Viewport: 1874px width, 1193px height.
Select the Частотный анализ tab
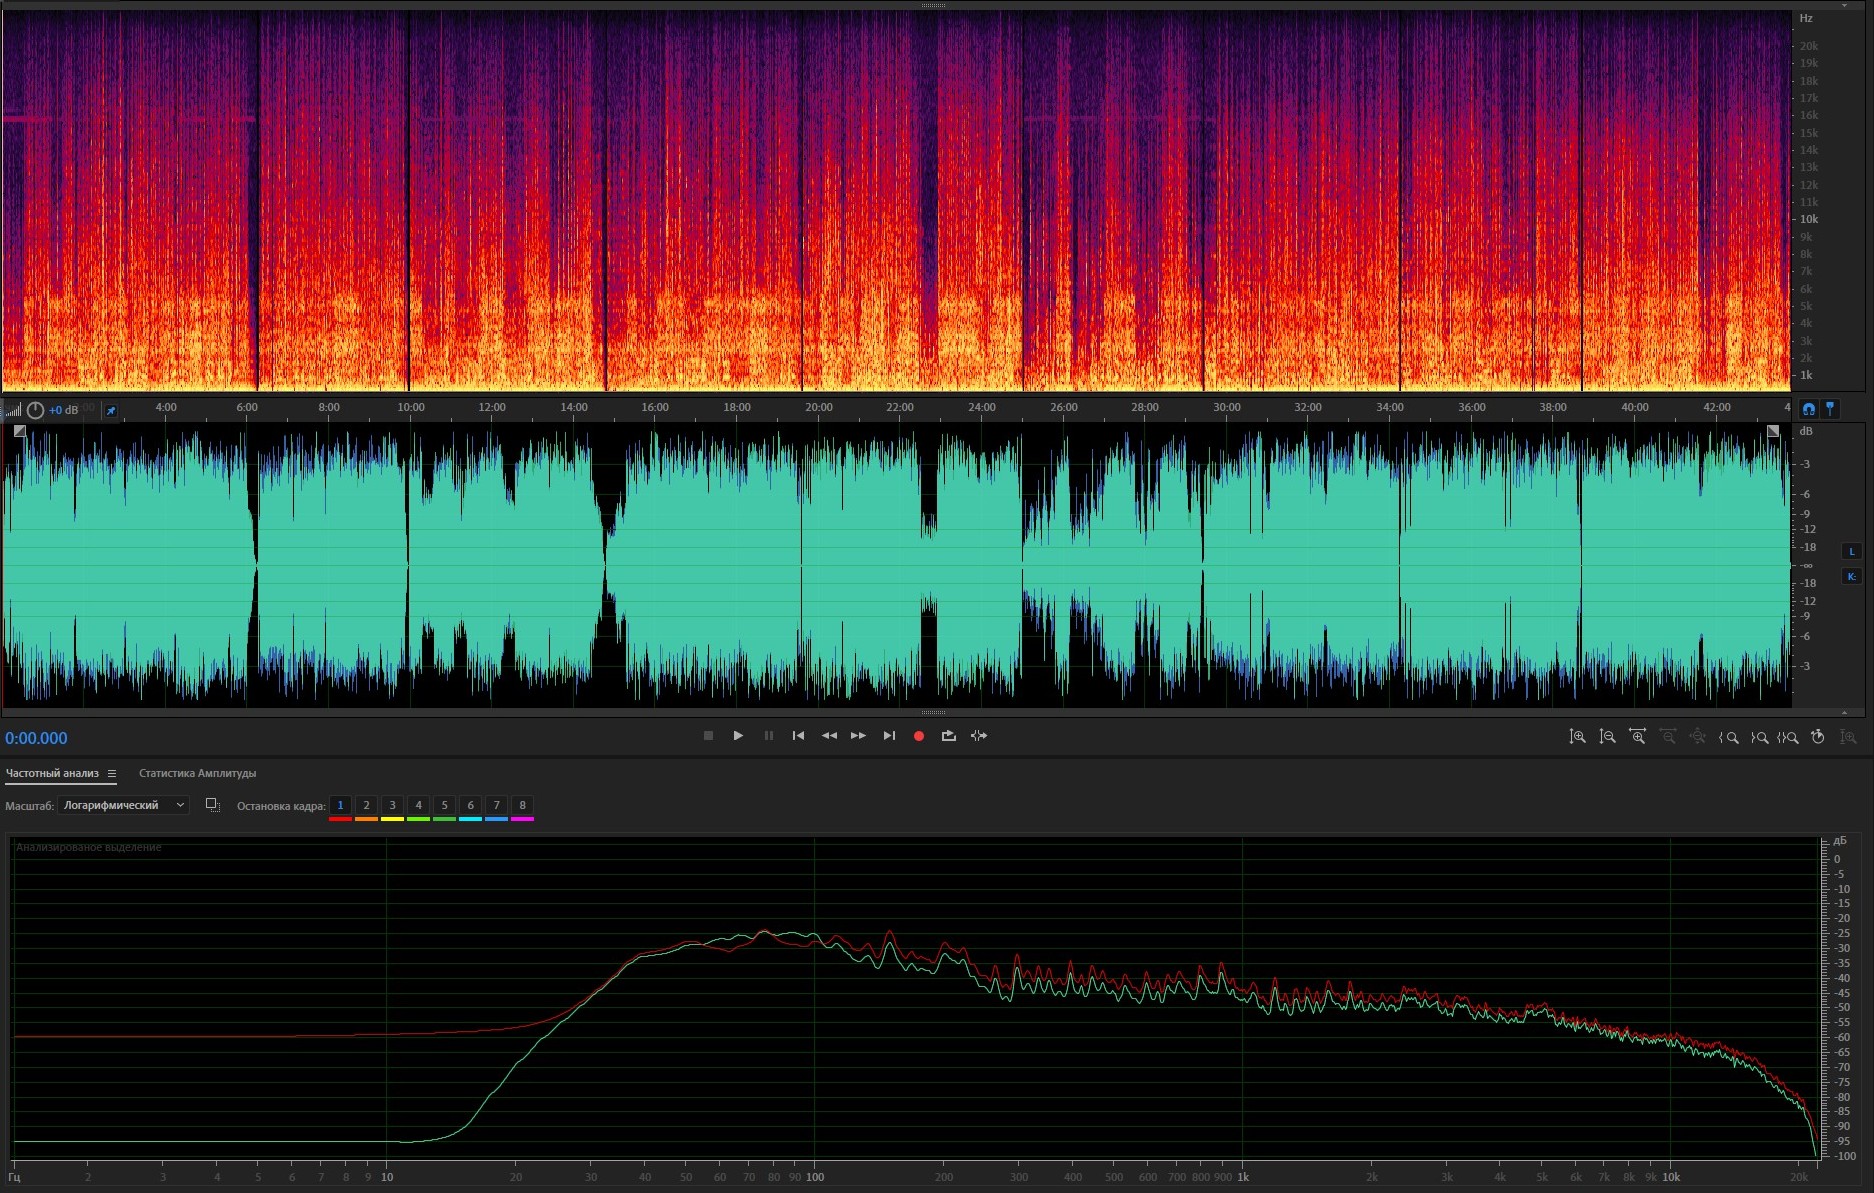pos(52,774)
